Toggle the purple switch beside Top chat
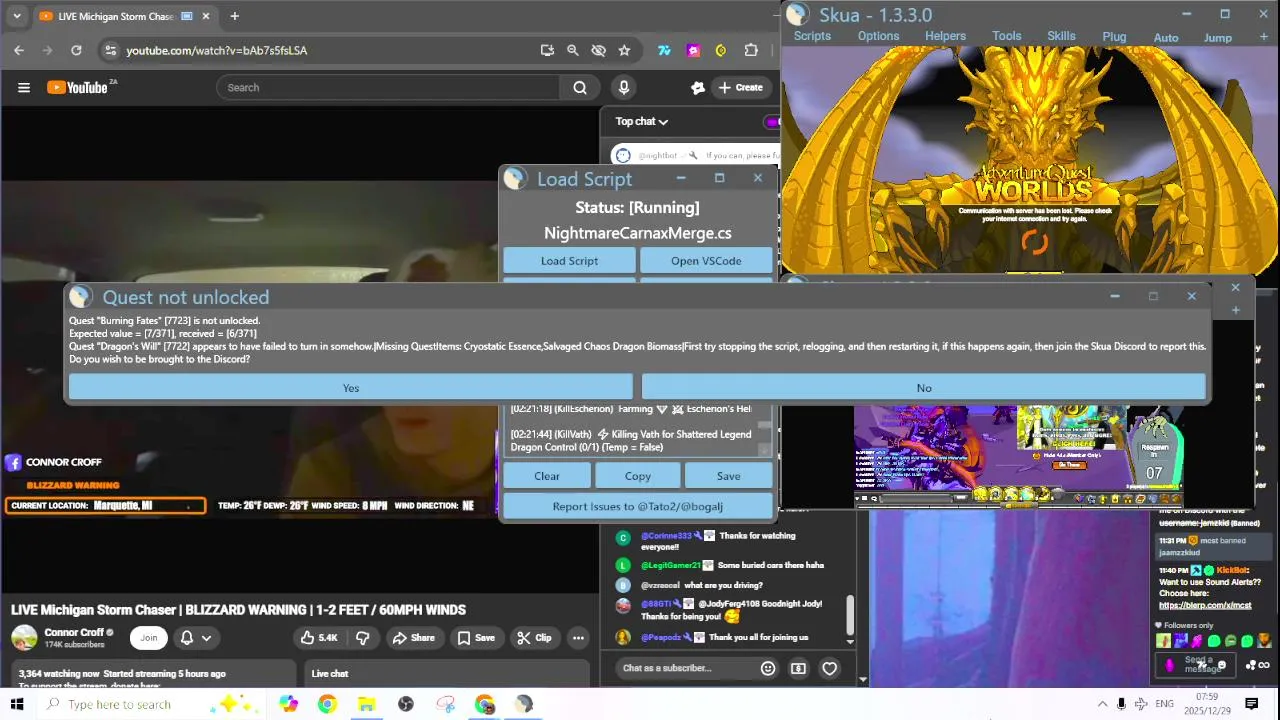 (x=771, y=122)
